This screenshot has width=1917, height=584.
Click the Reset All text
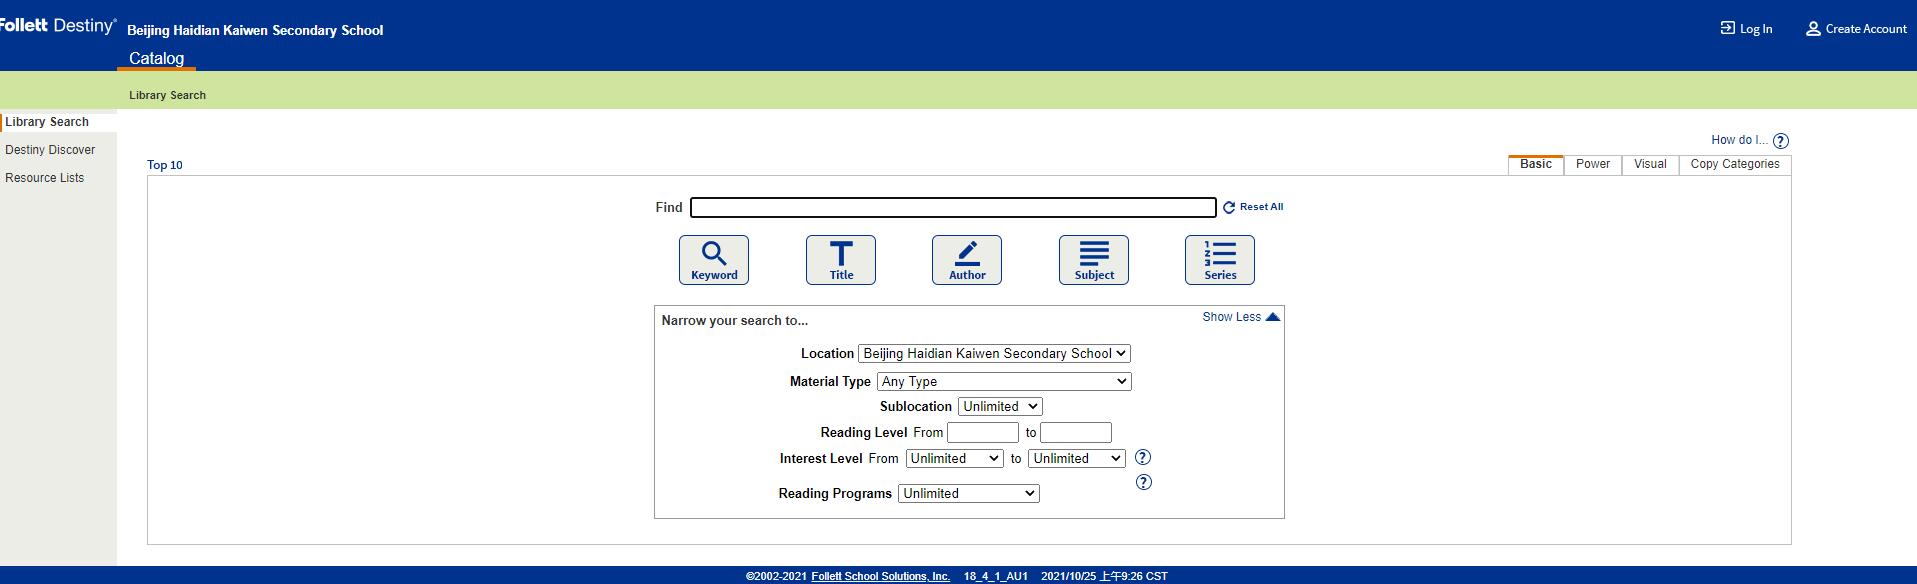pos(1261,207)
